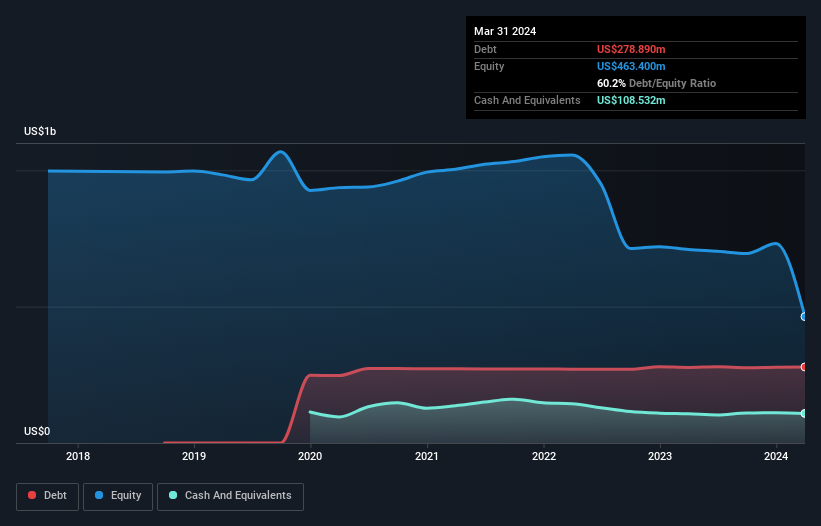Click the Mar 31 2024 tooltip date
This screenshot has width=821, height=526.
coord(505,31)
